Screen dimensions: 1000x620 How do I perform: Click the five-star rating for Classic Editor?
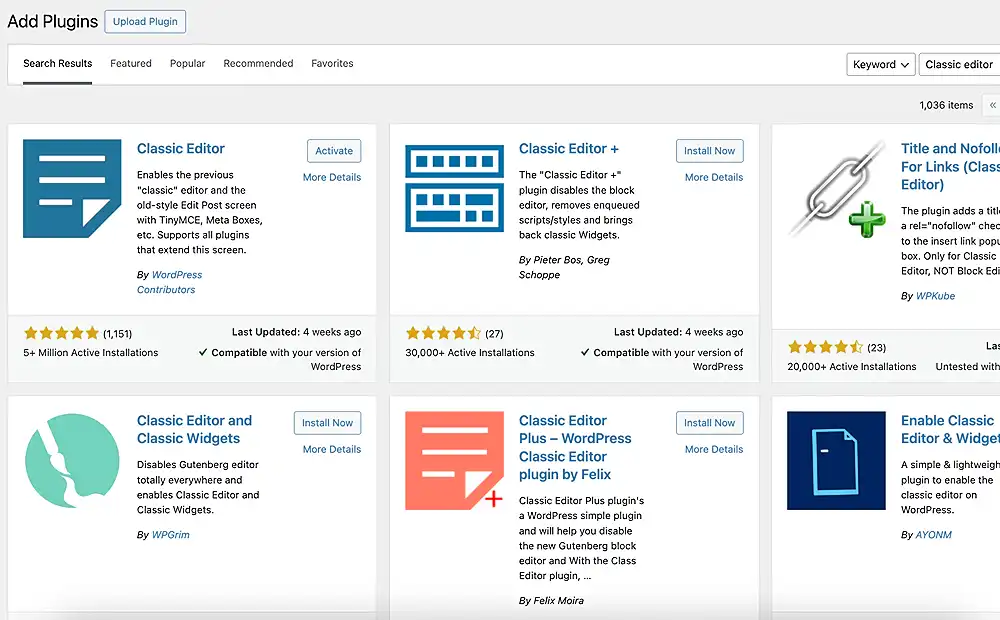61,333
